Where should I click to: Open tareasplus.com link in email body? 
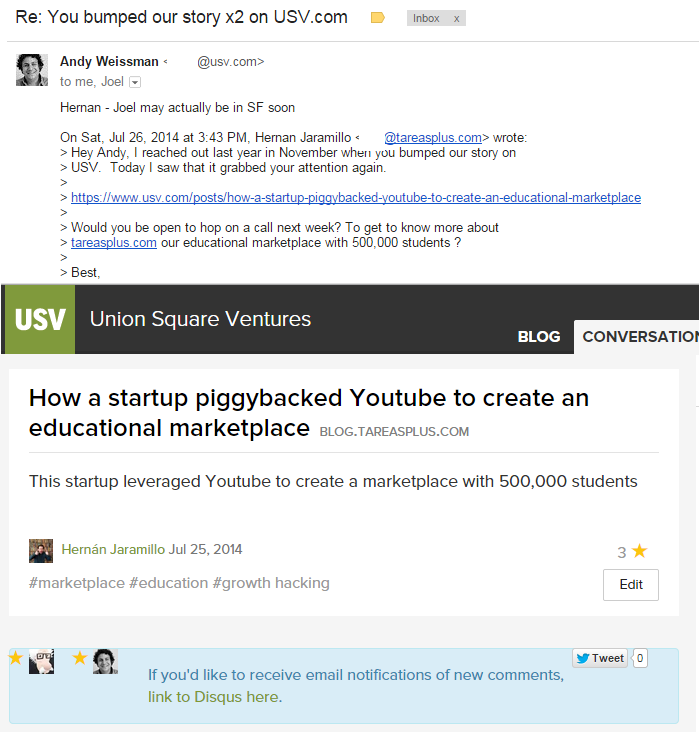(114, 243)
